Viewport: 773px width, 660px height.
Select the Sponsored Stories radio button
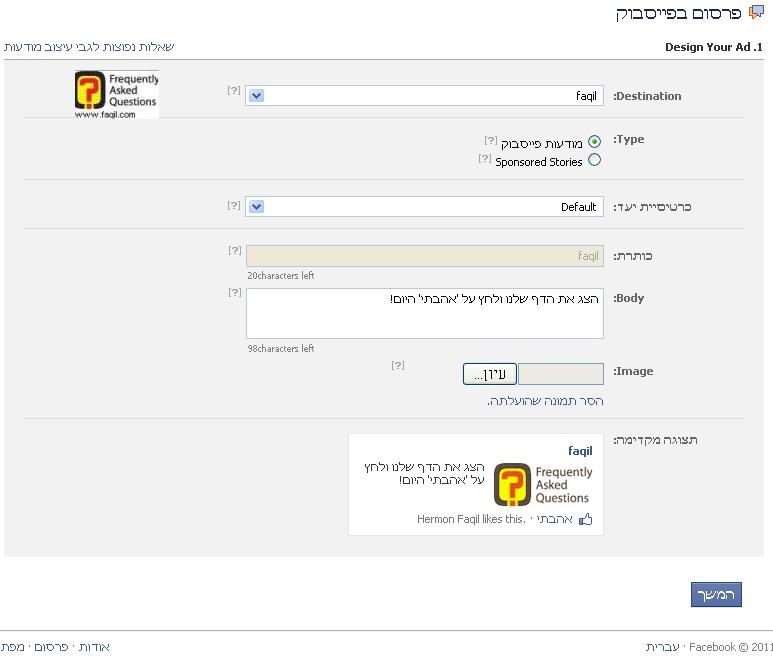pyautogui.click(x=595, y=160)
